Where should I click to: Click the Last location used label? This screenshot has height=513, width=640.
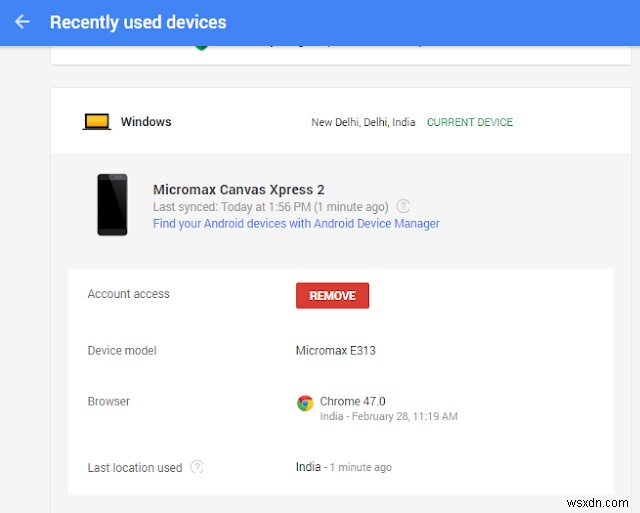coord(134,467)
